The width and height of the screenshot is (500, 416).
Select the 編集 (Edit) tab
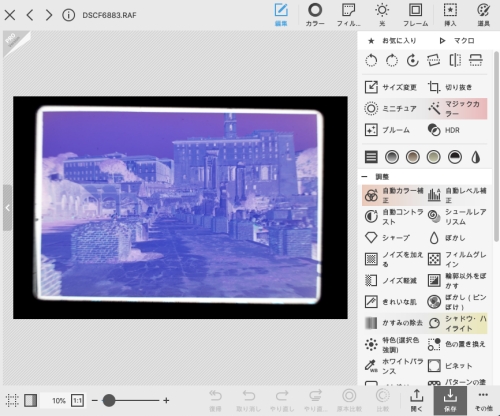281,15
